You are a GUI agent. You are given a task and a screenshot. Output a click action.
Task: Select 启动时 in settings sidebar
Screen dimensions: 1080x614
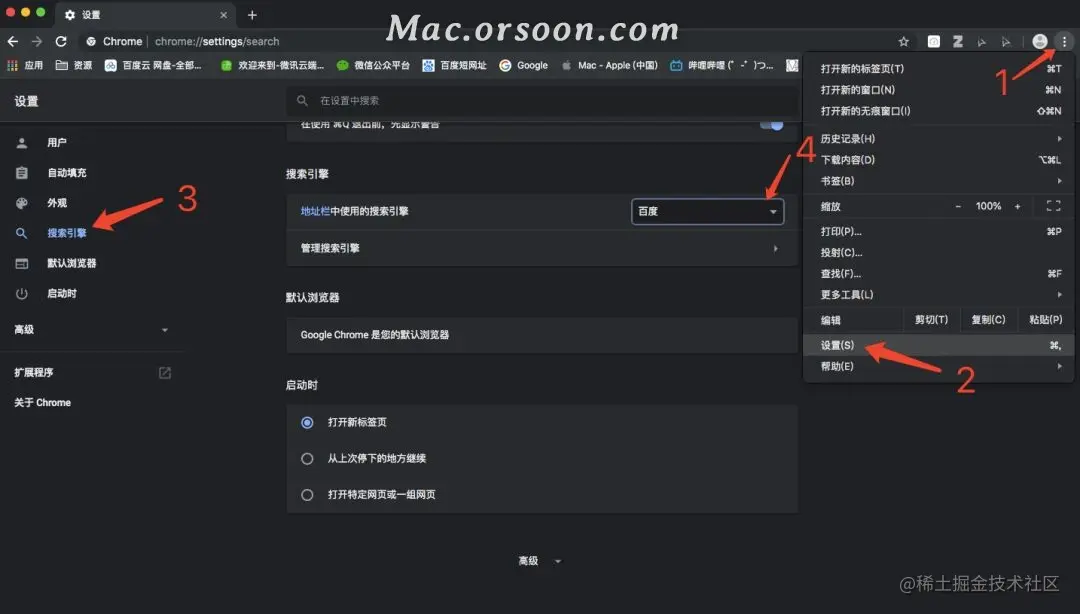(61, 294)
